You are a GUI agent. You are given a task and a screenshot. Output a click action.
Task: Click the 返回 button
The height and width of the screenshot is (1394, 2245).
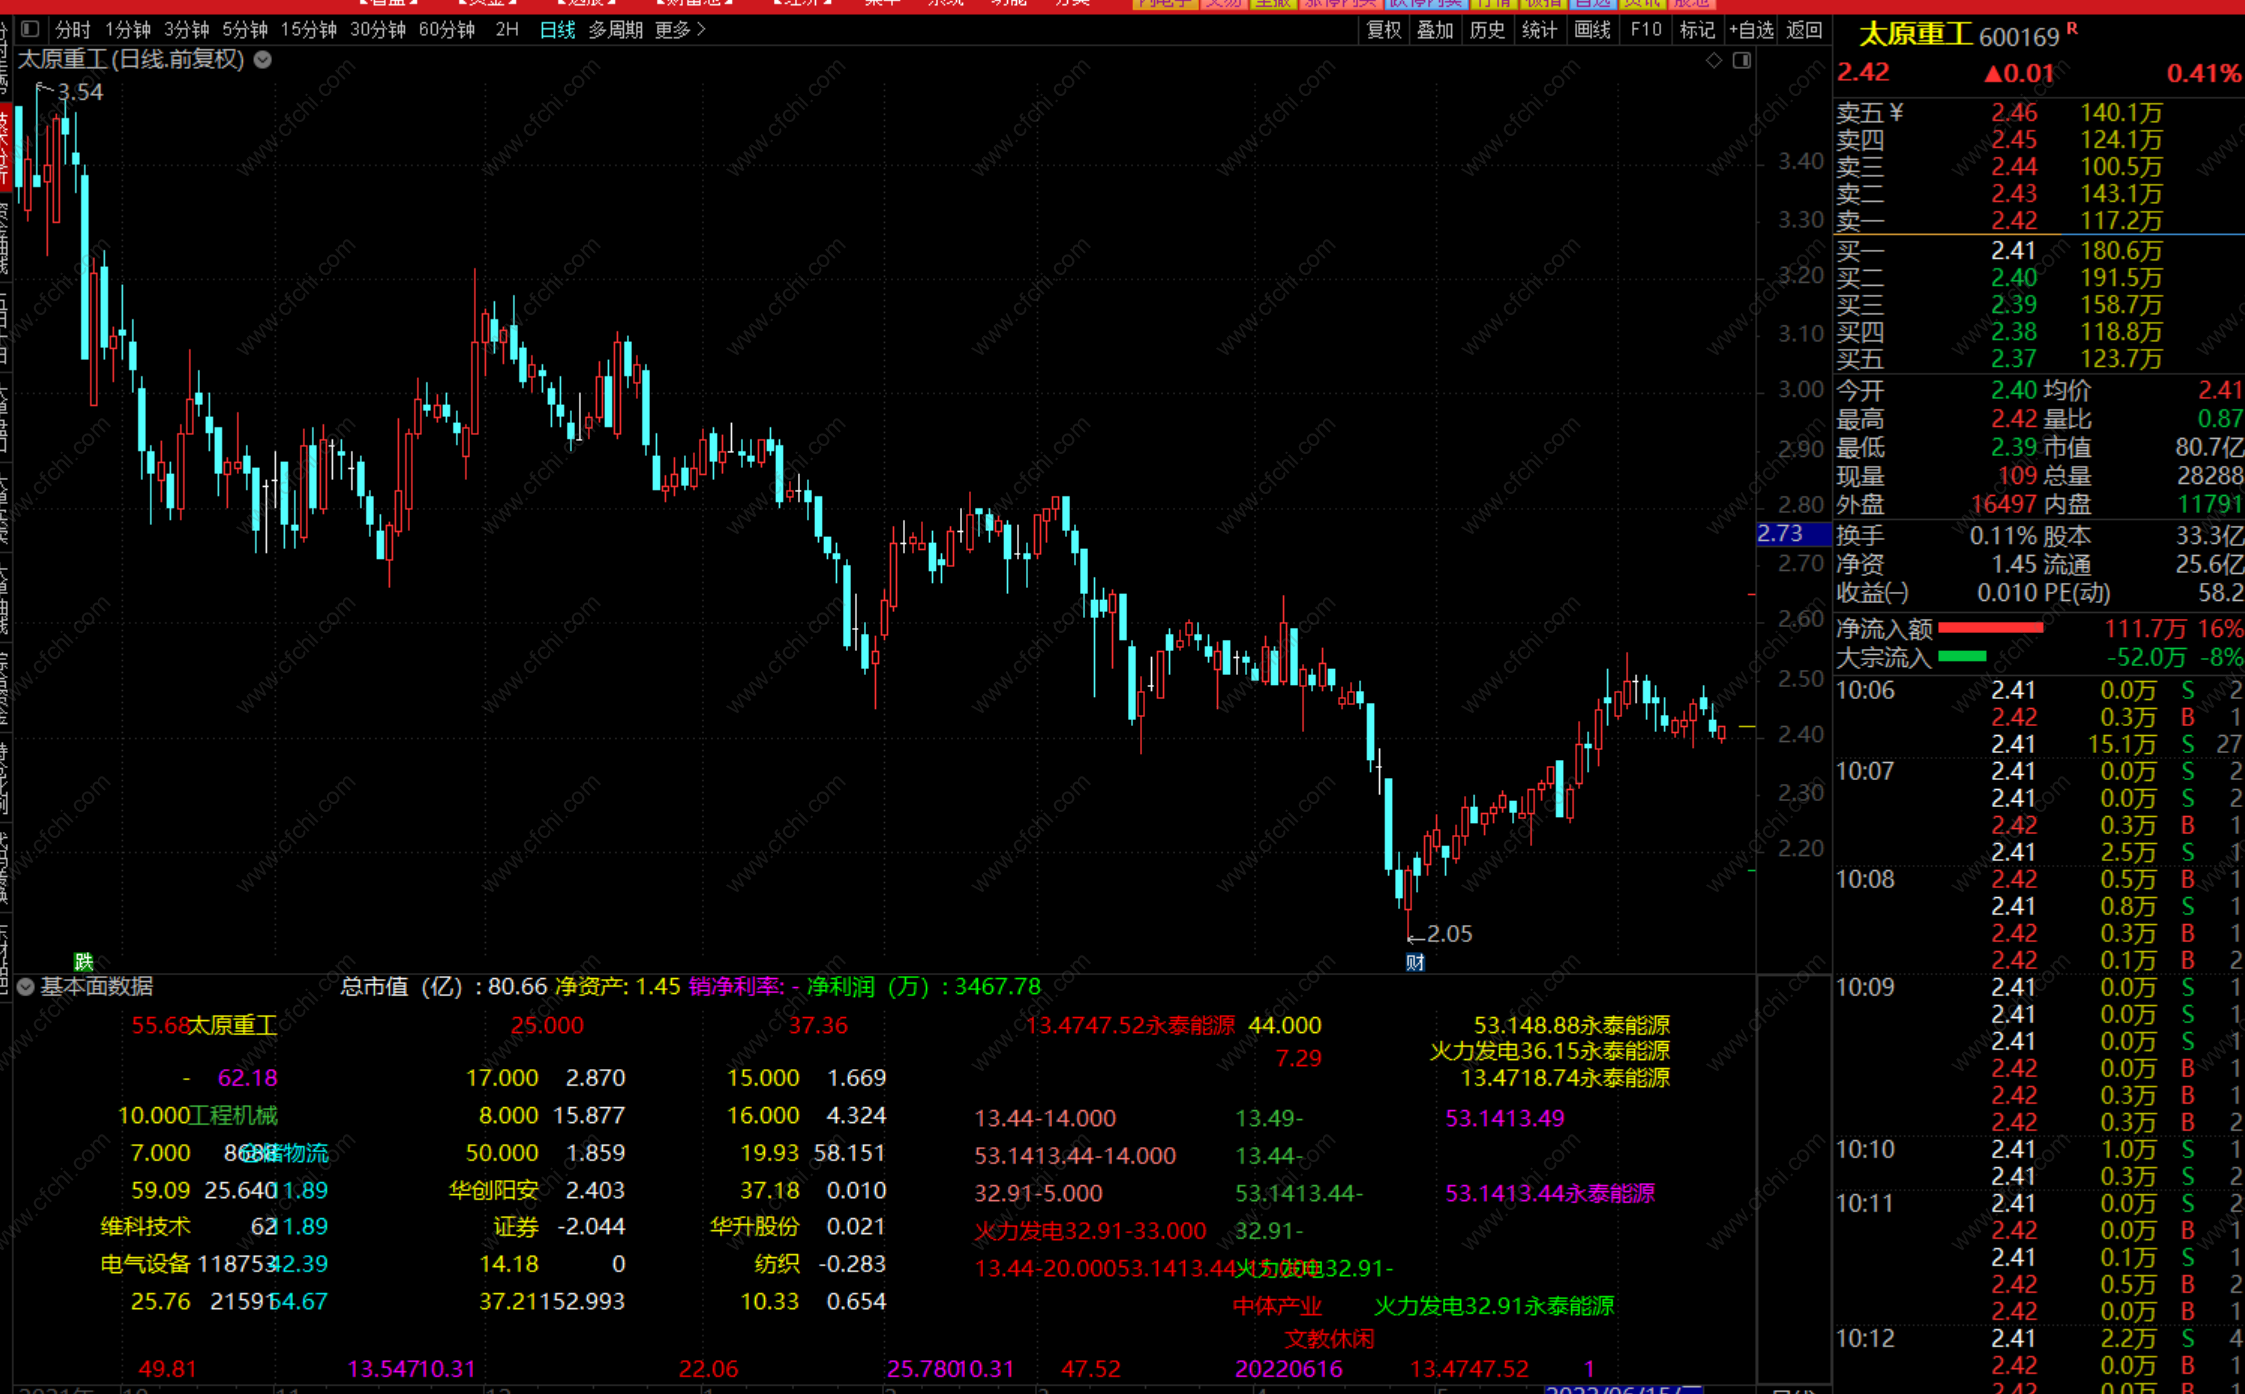click(x=1804, y=30)
